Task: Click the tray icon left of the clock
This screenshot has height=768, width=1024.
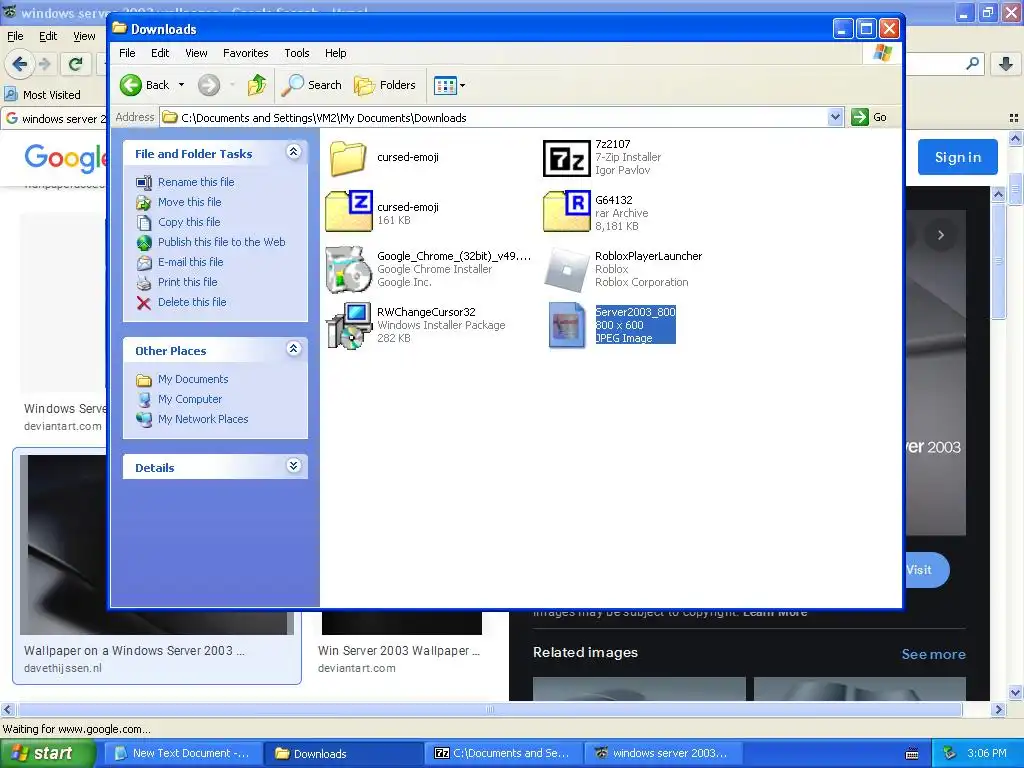Action: tap(950, 754)
